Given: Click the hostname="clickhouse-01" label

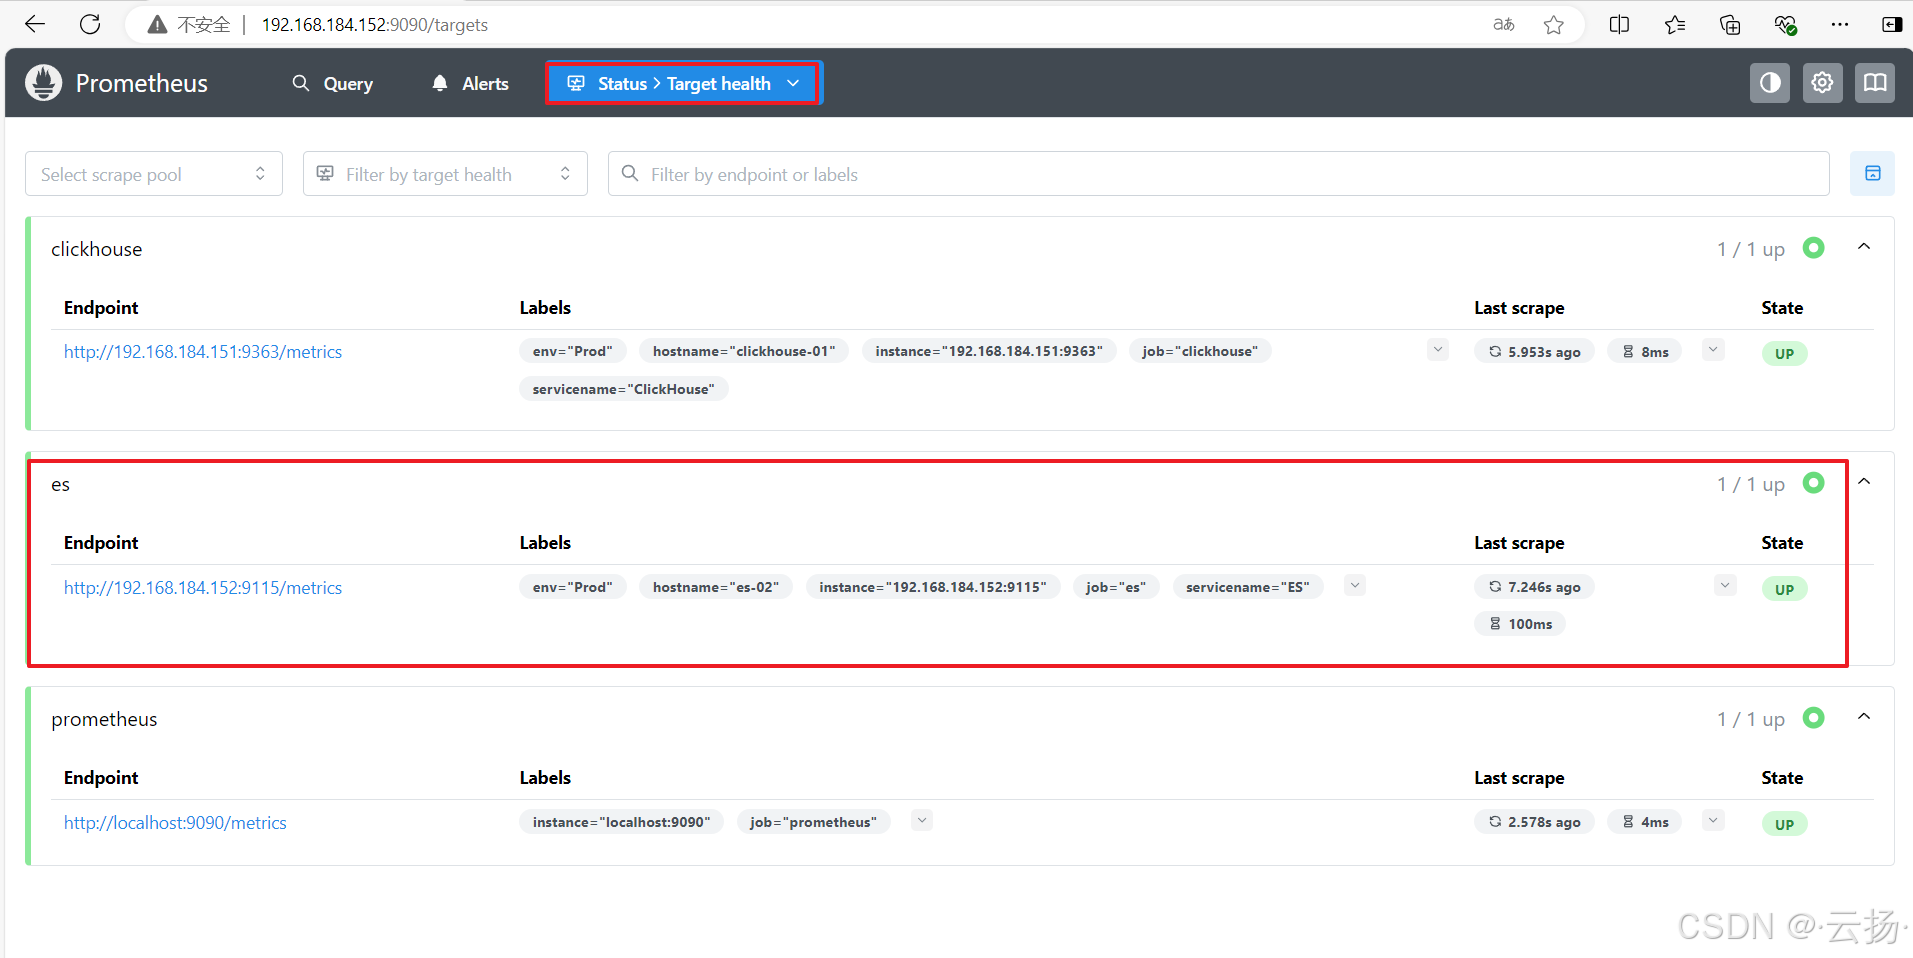Looking at the screenshot, I should click(x=743, y=351).
